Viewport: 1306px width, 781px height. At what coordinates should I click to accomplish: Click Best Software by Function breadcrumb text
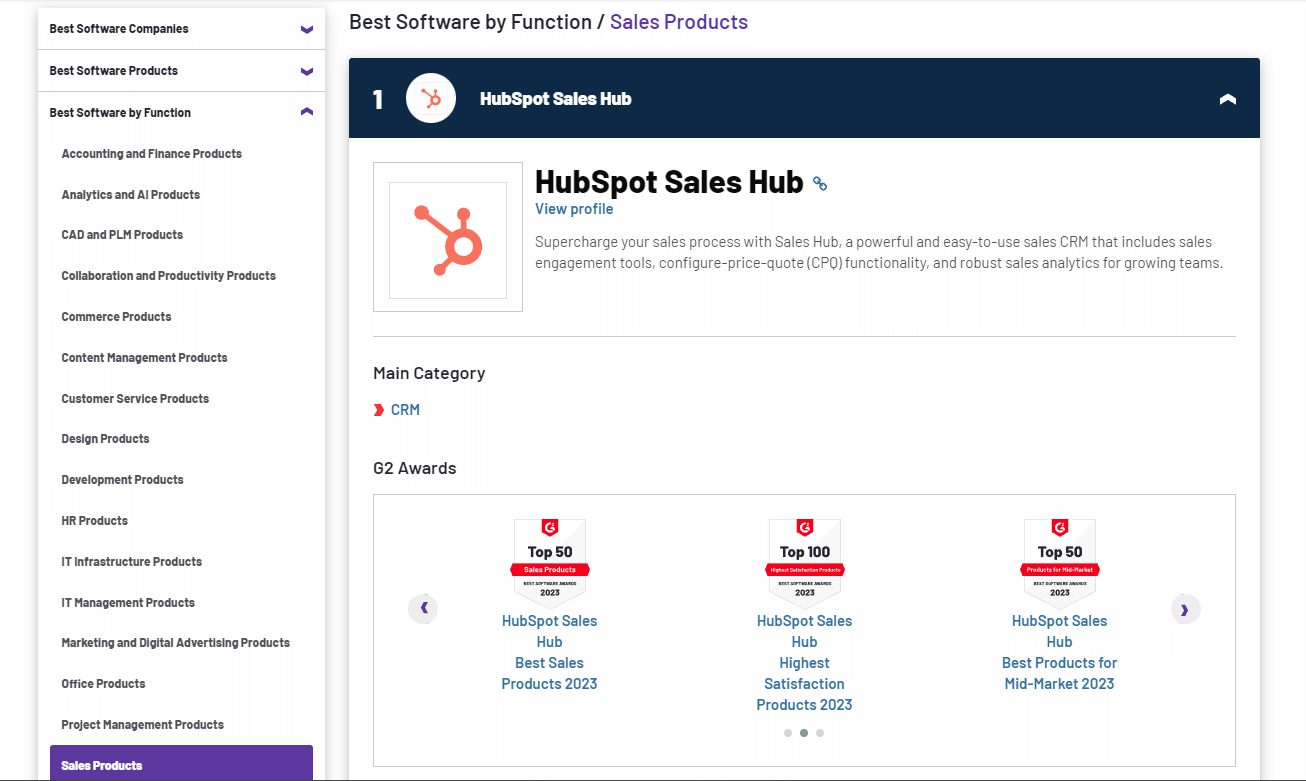470,22
